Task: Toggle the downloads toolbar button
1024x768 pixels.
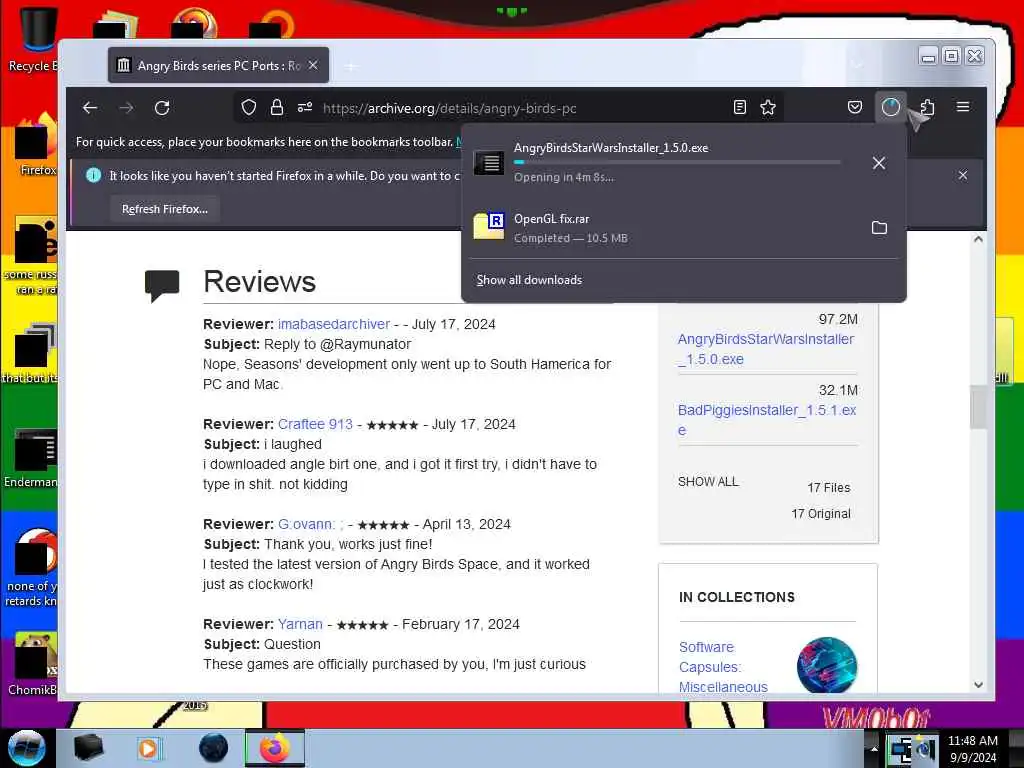Action: (x=891, y=108)
